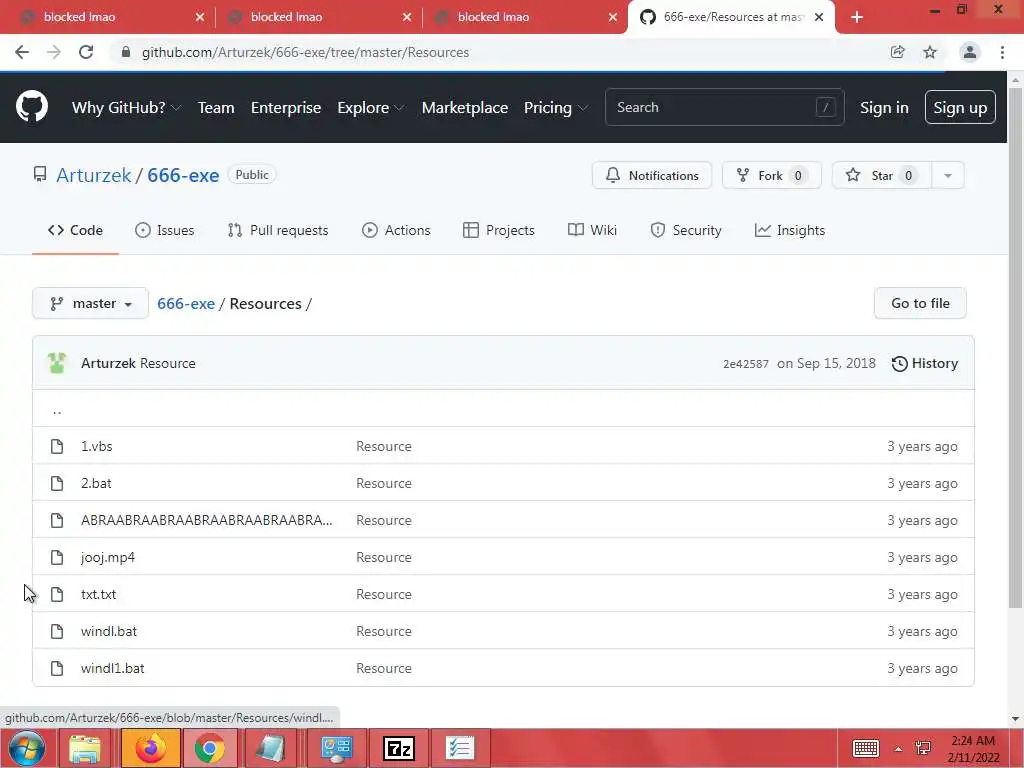
Task: Reload the page with the refresh icon
Action: click(x=86, y=52)
